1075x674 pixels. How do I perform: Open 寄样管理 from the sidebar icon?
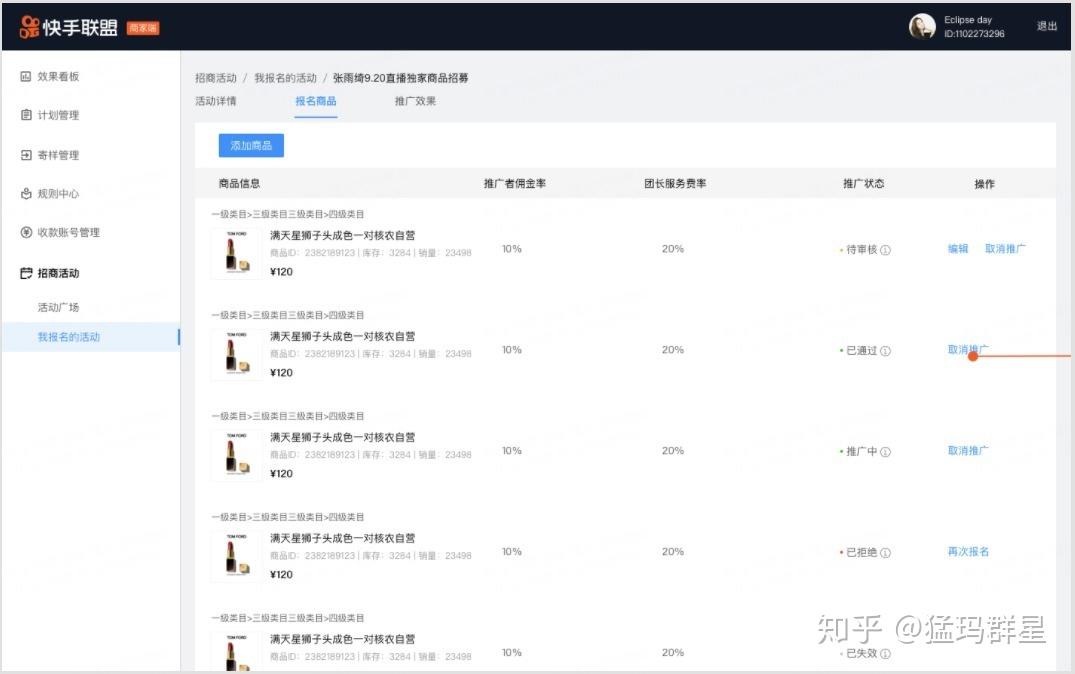26,154
